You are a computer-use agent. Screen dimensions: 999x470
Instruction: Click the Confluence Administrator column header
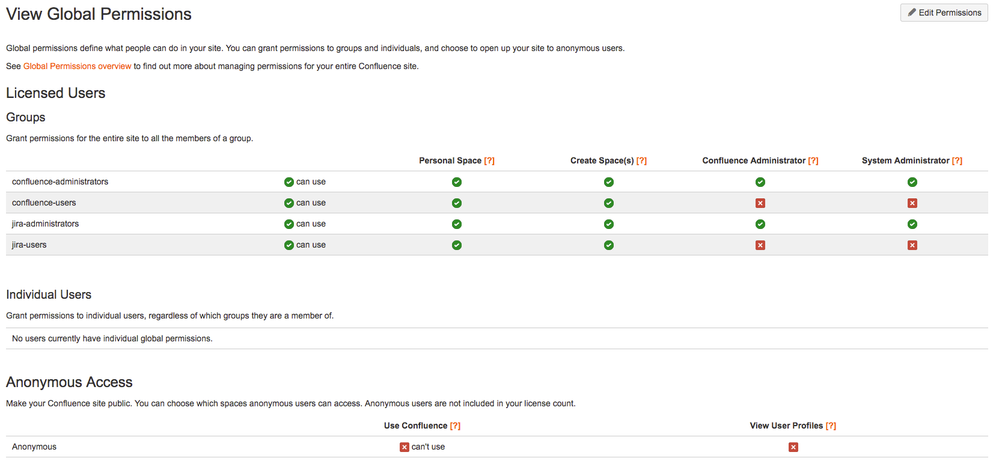point(754,161)
